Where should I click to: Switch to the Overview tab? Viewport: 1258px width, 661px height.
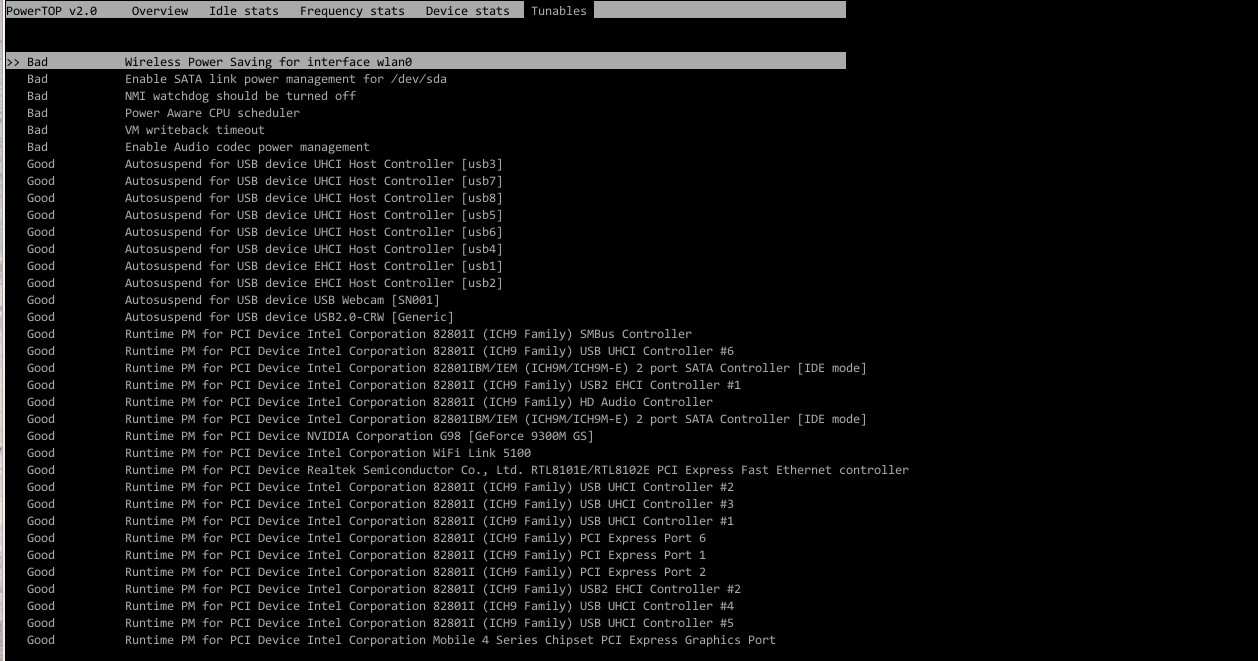[x=160, y=11]
